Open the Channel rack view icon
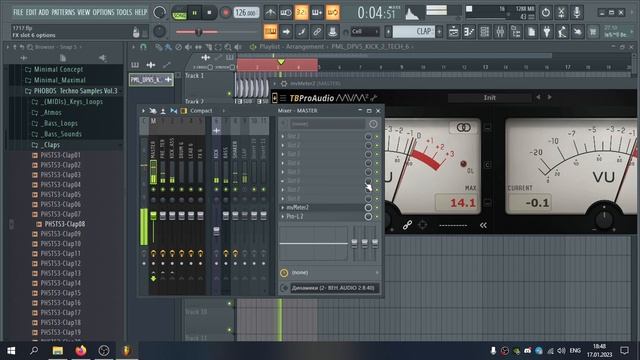This screenshot has width=640, height=360. (x=484, y=31)
